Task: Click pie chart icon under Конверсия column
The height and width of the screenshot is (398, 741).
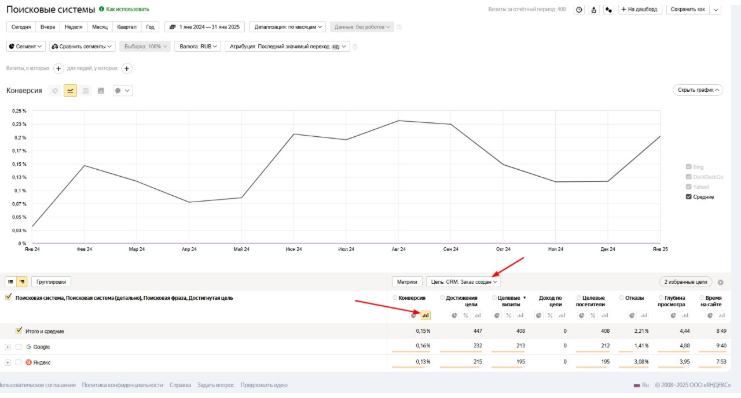Action: (x=414, y=315)
